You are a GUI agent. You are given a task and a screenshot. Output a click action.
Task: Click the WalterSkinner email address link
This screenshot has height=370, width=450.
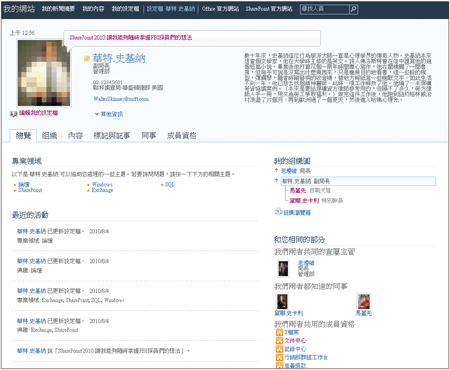[121, 99]
